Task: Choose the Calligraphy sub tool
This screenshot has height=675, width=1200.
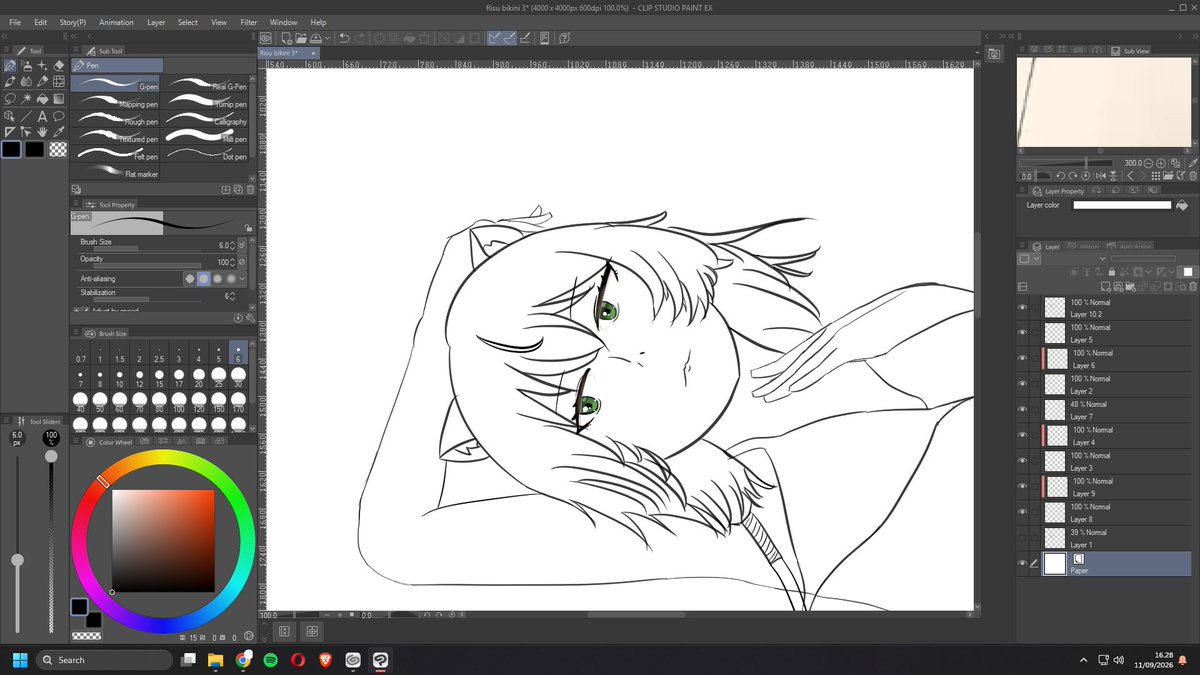Action: pos(206,119)
